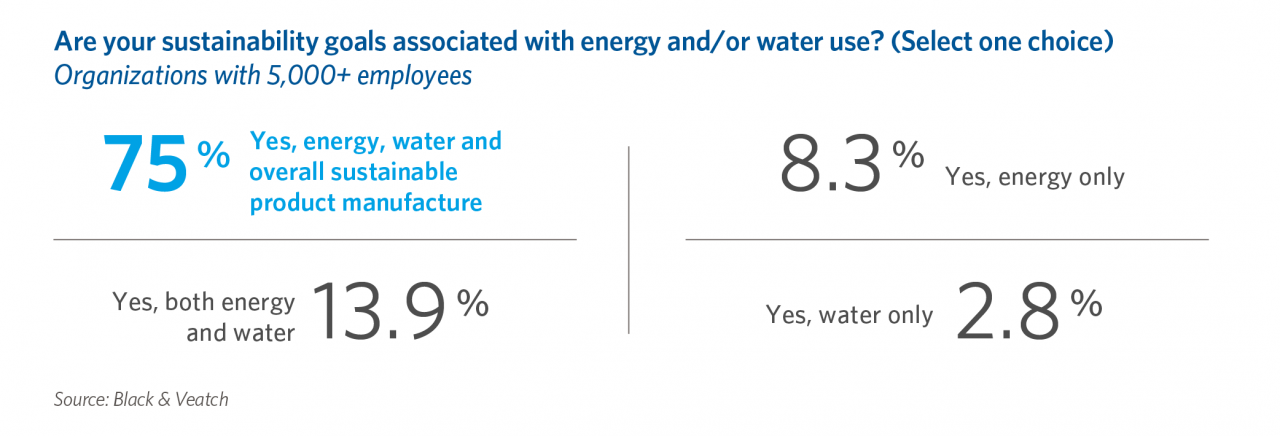Click the infographic title about sustainability goals
This screenshot has width=1280, height=436.
tap(584, 43)
